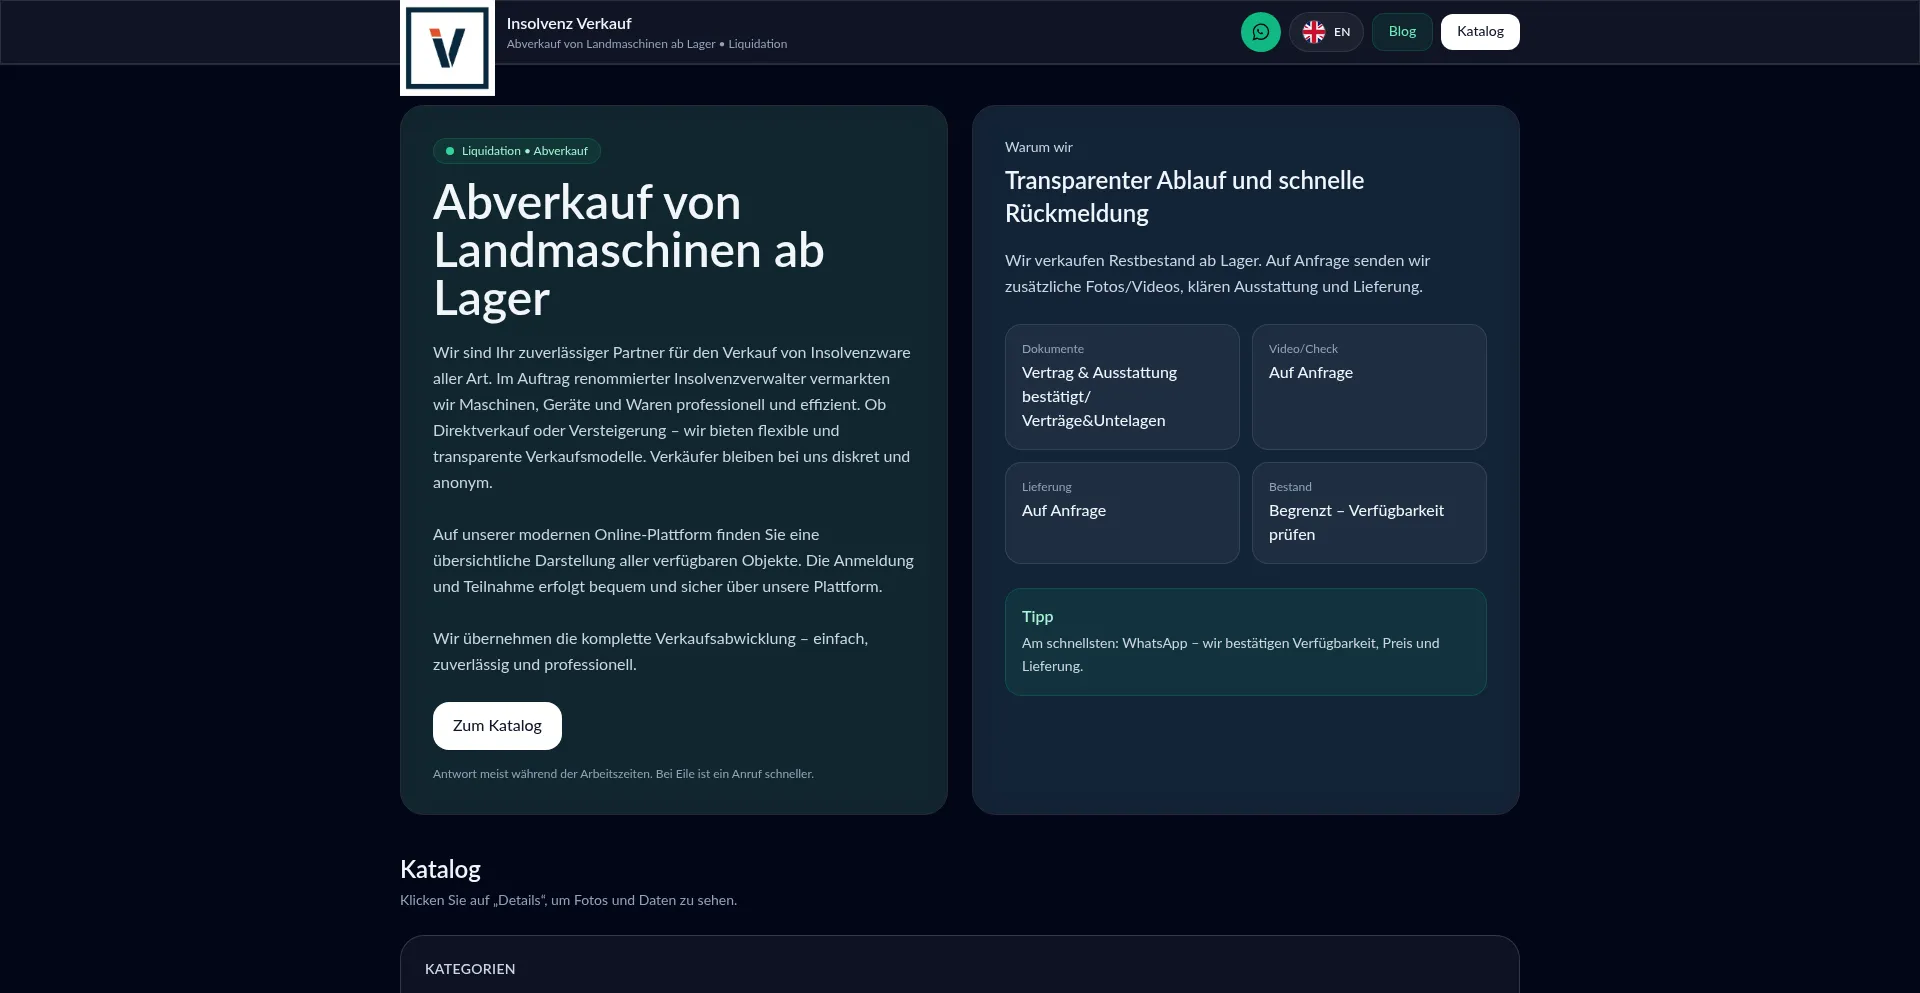This screenshot has height=993, width=1920.
Task: Click the Video/Check Auf Anfrage card
Action: [1369, 387]
